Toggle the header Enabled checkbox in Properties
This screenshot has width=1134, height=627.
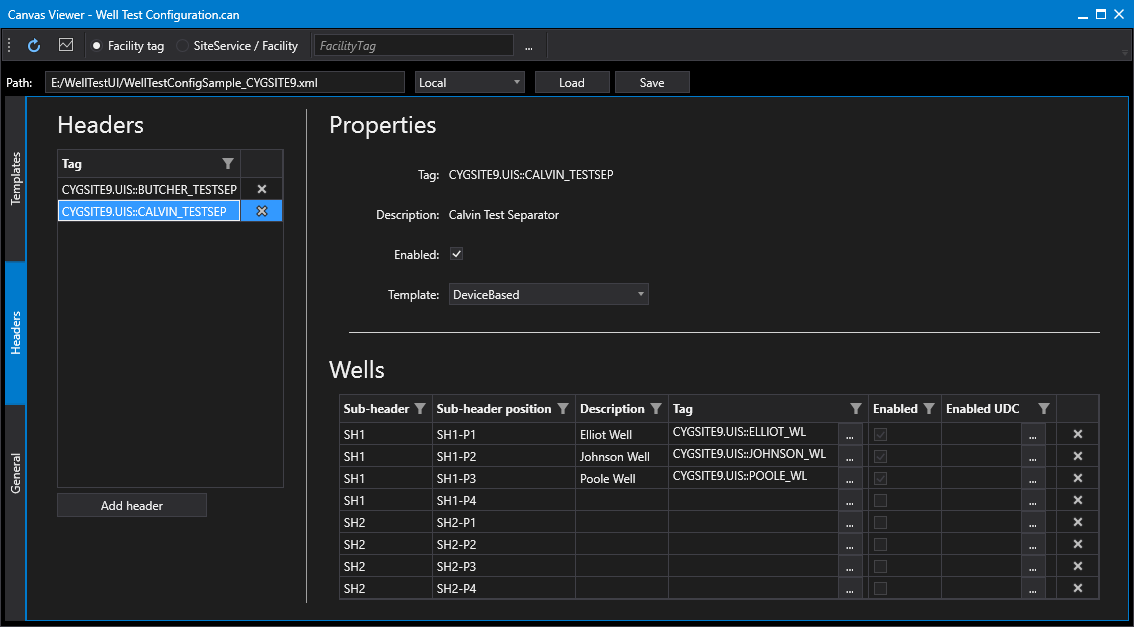tap(456, 255)
